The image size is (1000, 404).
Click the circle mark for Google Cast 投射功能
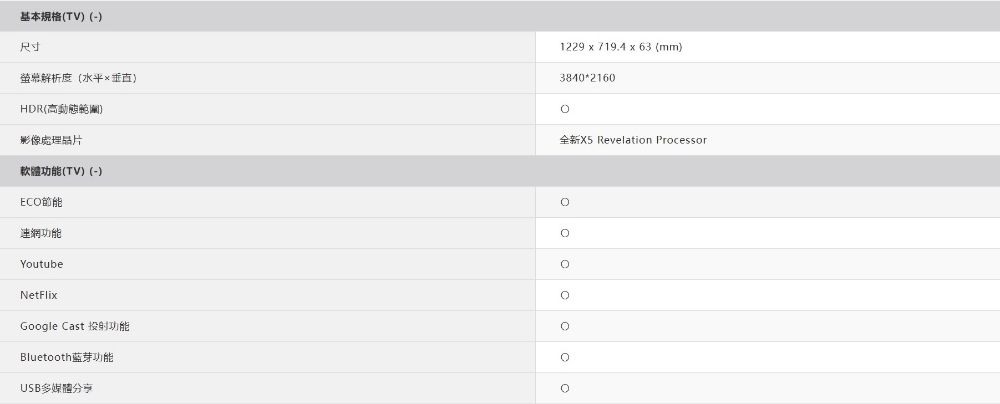pos(565,326)
